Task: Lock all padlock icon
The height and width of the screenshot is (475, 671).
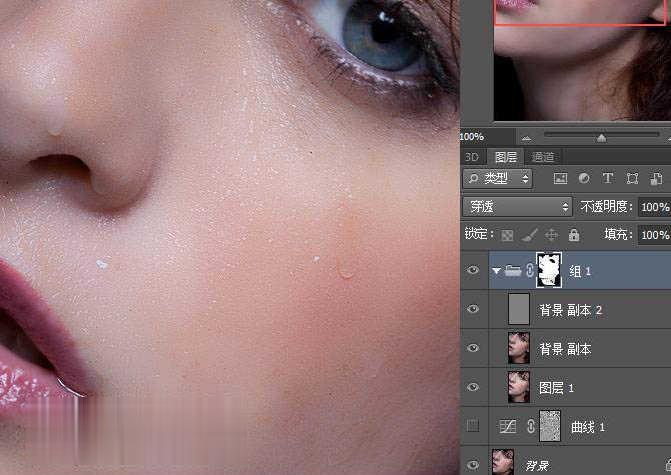Action: click(574, 235)
